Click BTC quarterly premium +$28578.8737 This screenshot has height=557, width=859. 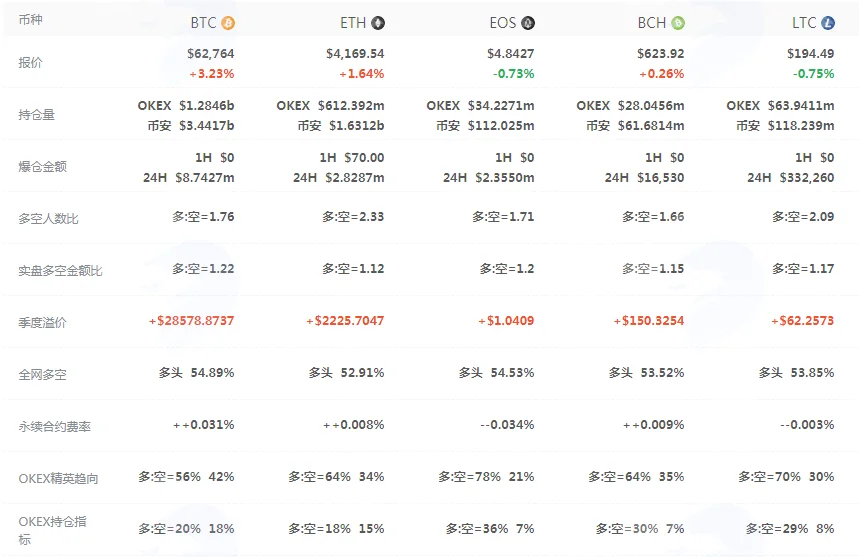(191, 321)
